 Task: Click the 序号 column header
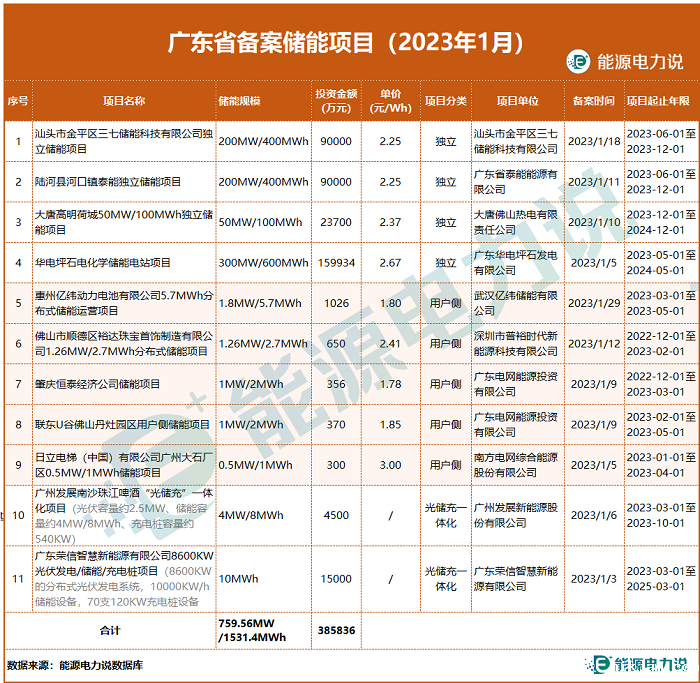[18, 102]
